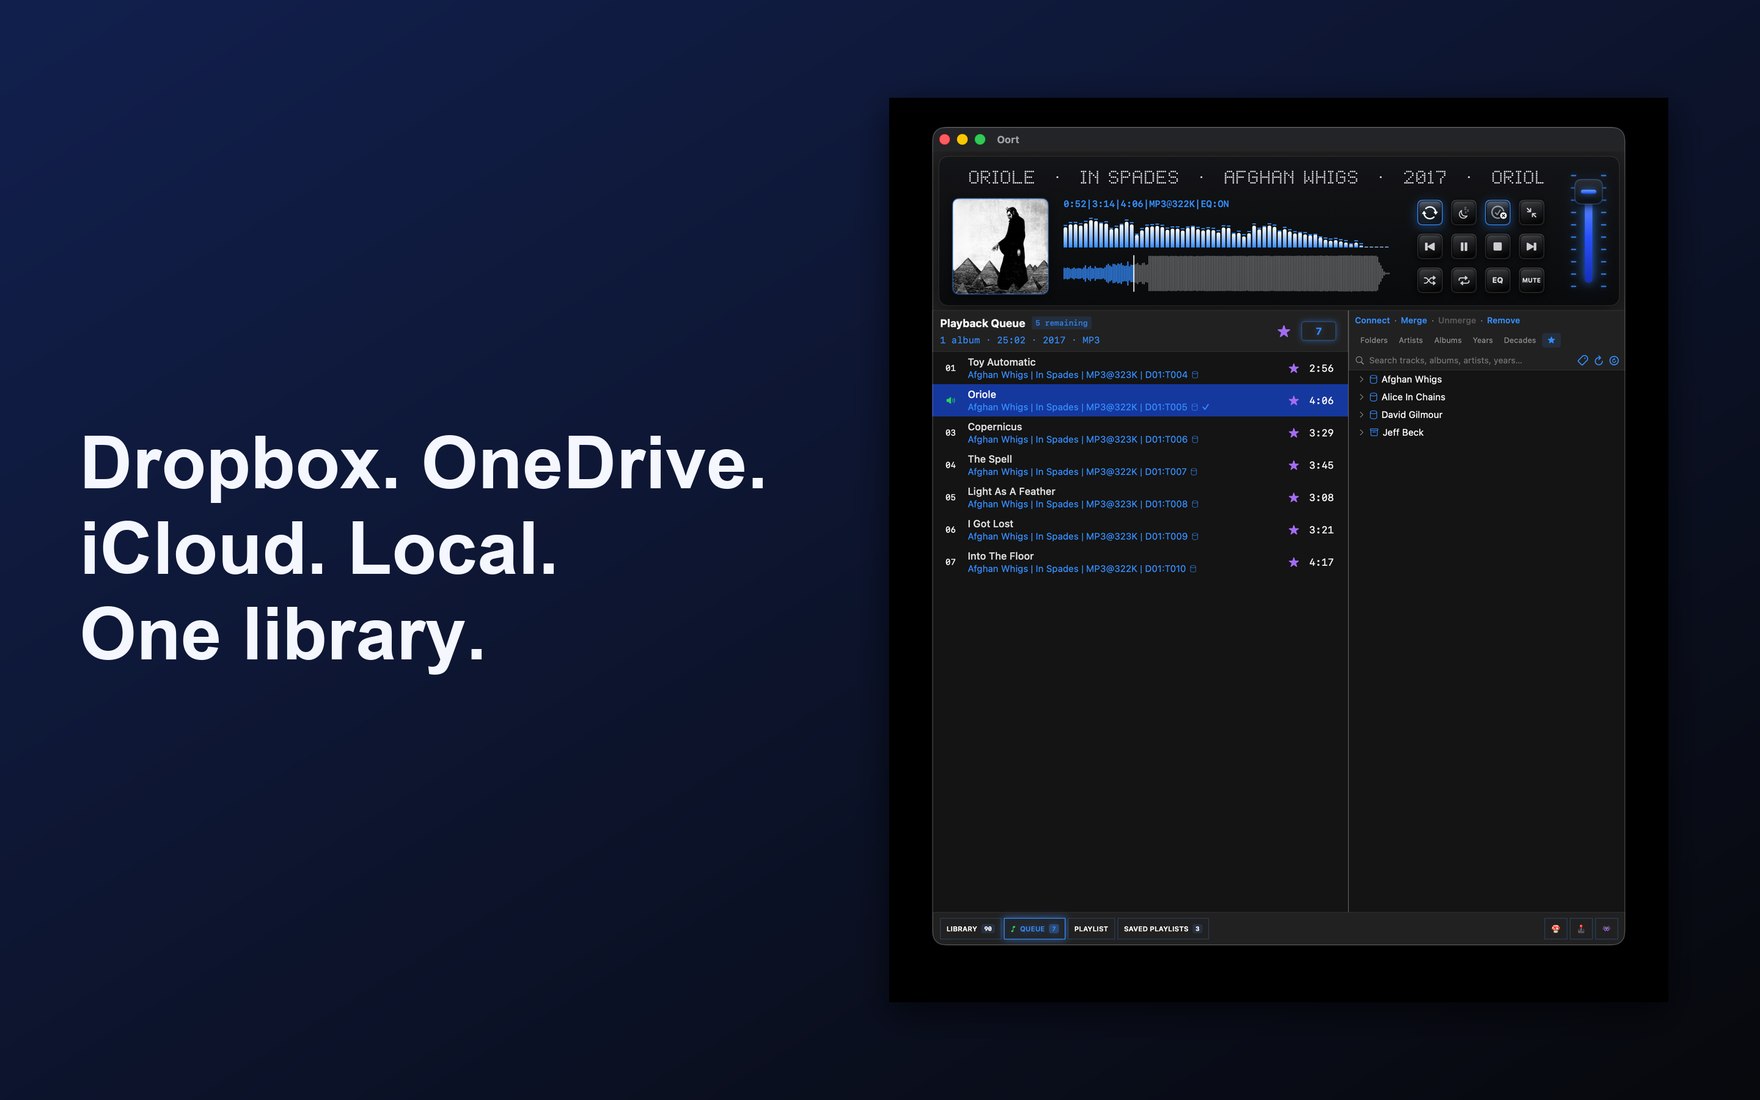Skip to next track

(x=1531, y=246)
